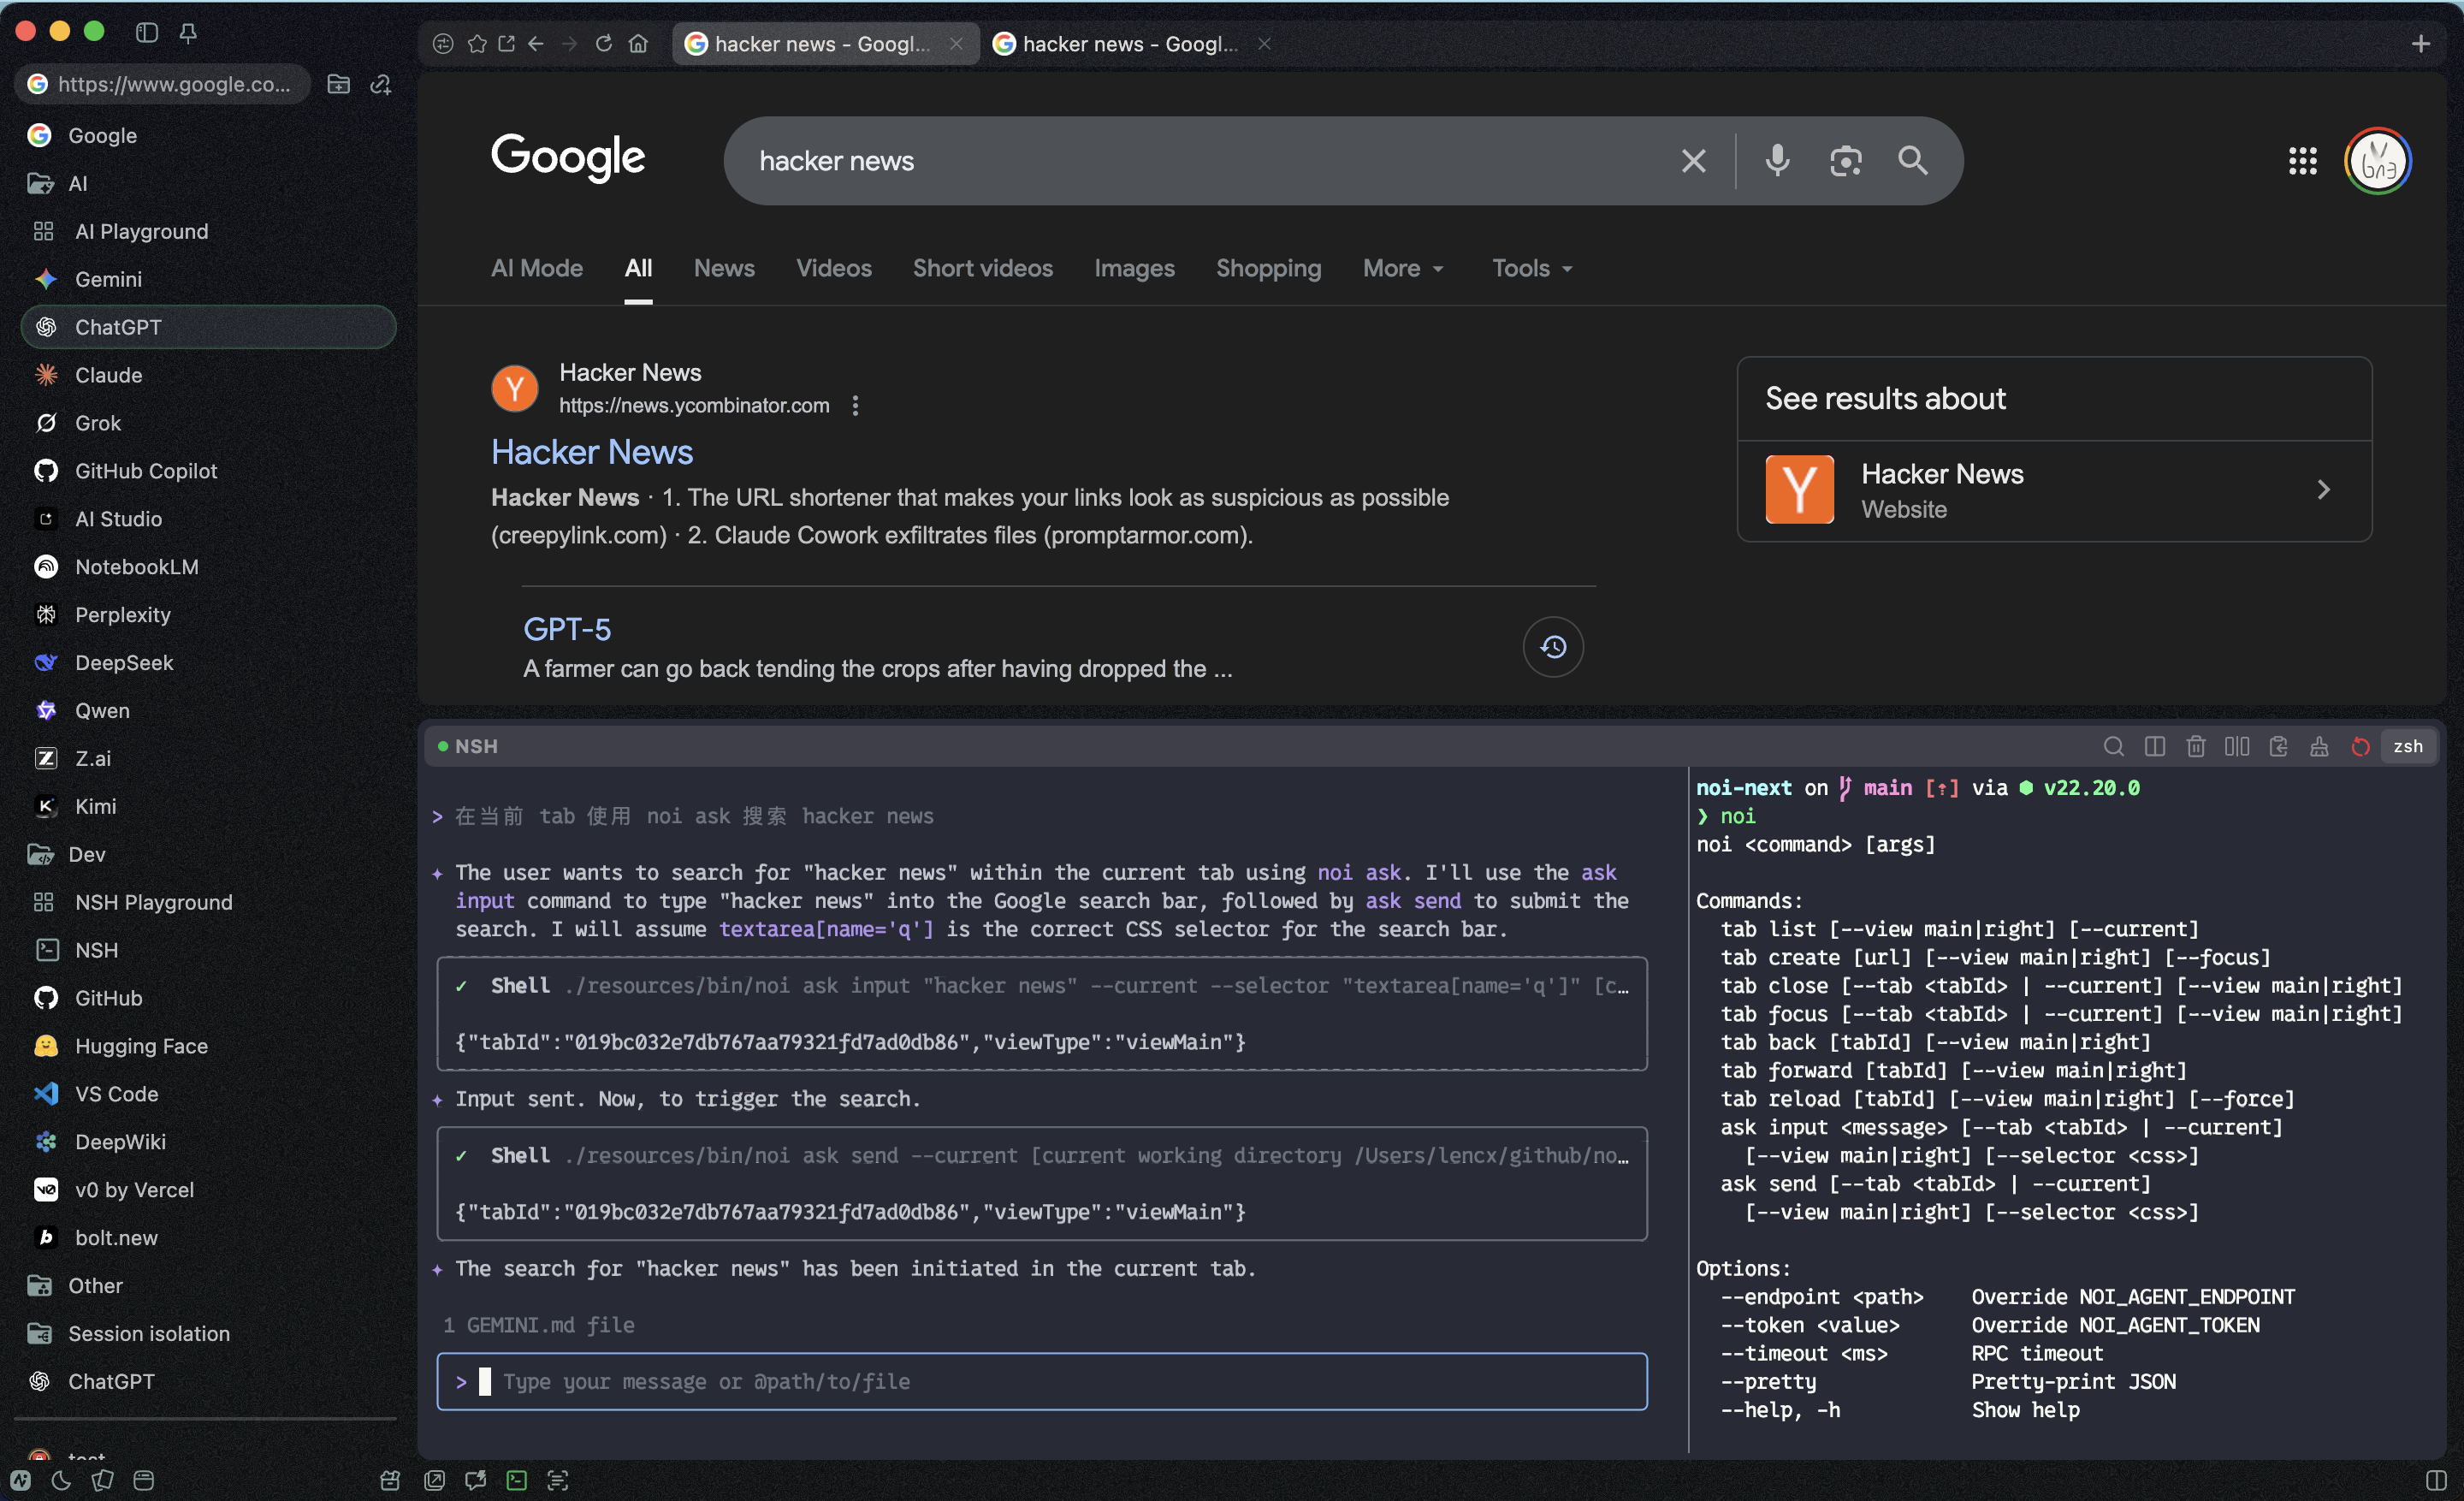The image size is (2464, 1501).
Task: Expand the More dropdown in search filters
Action: point(1402,268)
